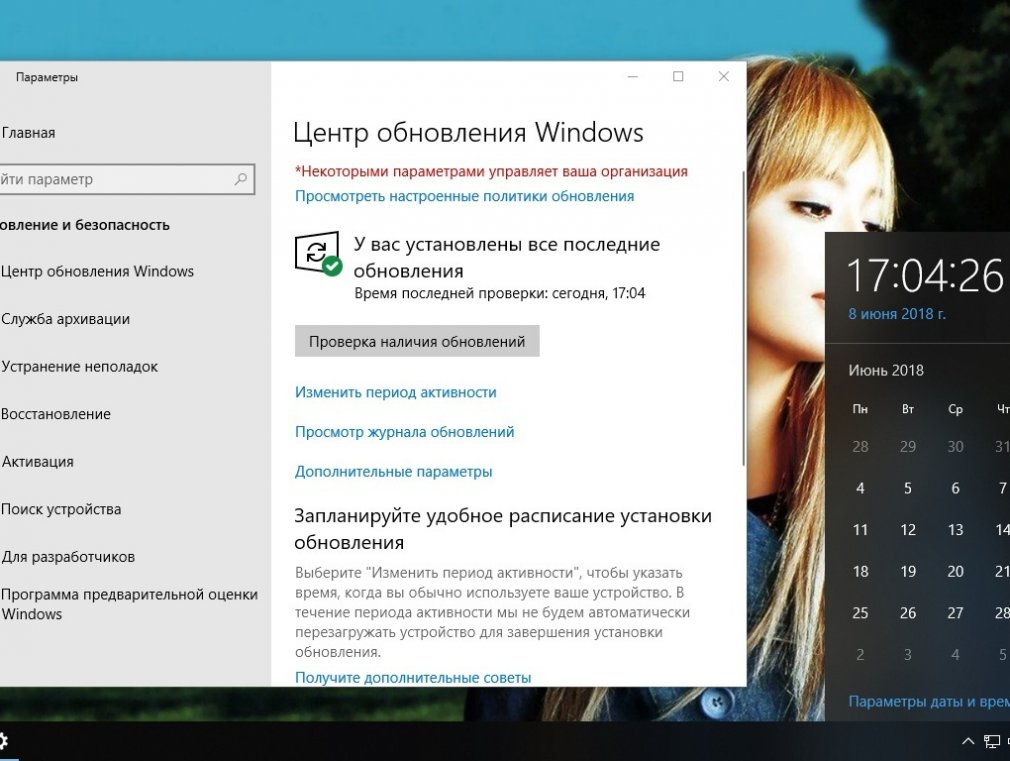The height and width of the screenshot is (761, 1010).
Task: Maximize the Параметры window
Action: click(x=678, y=77)
